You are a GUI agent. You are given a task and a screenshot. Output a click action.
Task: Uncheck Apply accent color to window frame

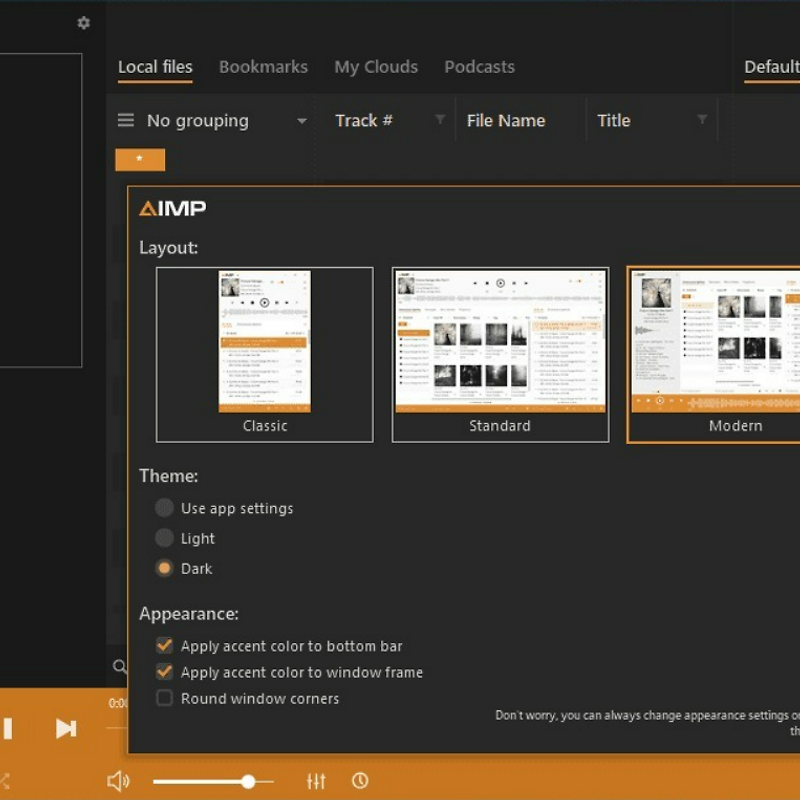[x=164, y=672]
